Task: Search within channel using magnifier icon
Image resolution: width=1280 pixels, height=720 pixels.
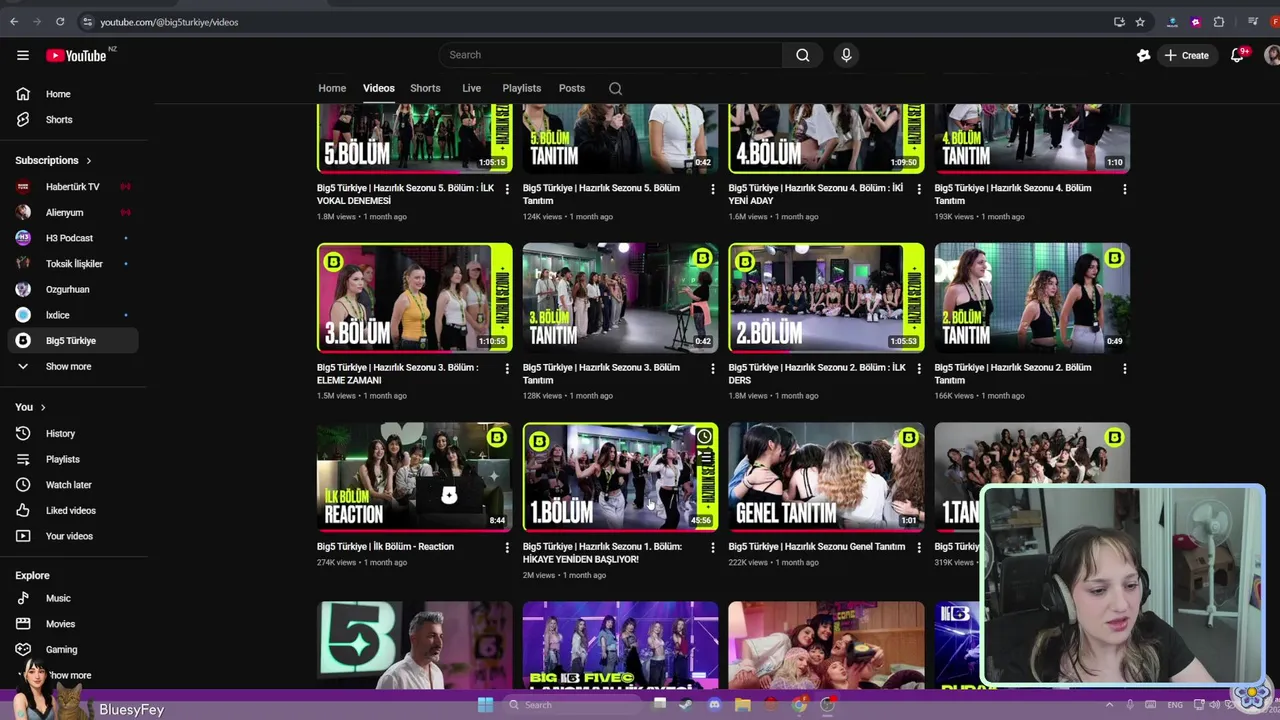Action: 615,88
